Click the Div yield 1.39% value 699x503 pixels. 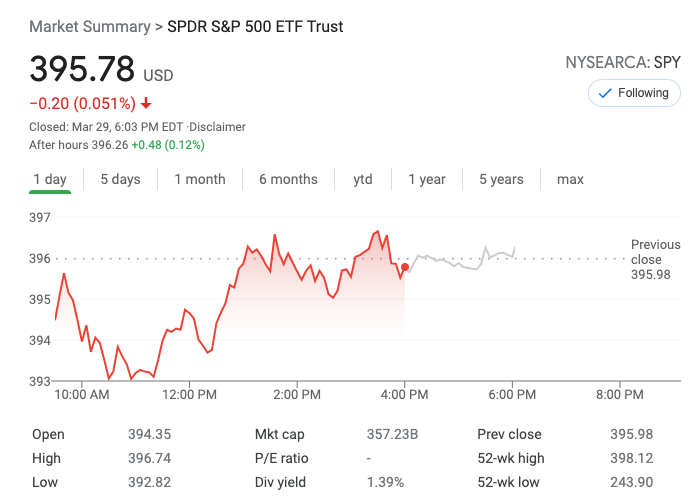tap(385, 482)
